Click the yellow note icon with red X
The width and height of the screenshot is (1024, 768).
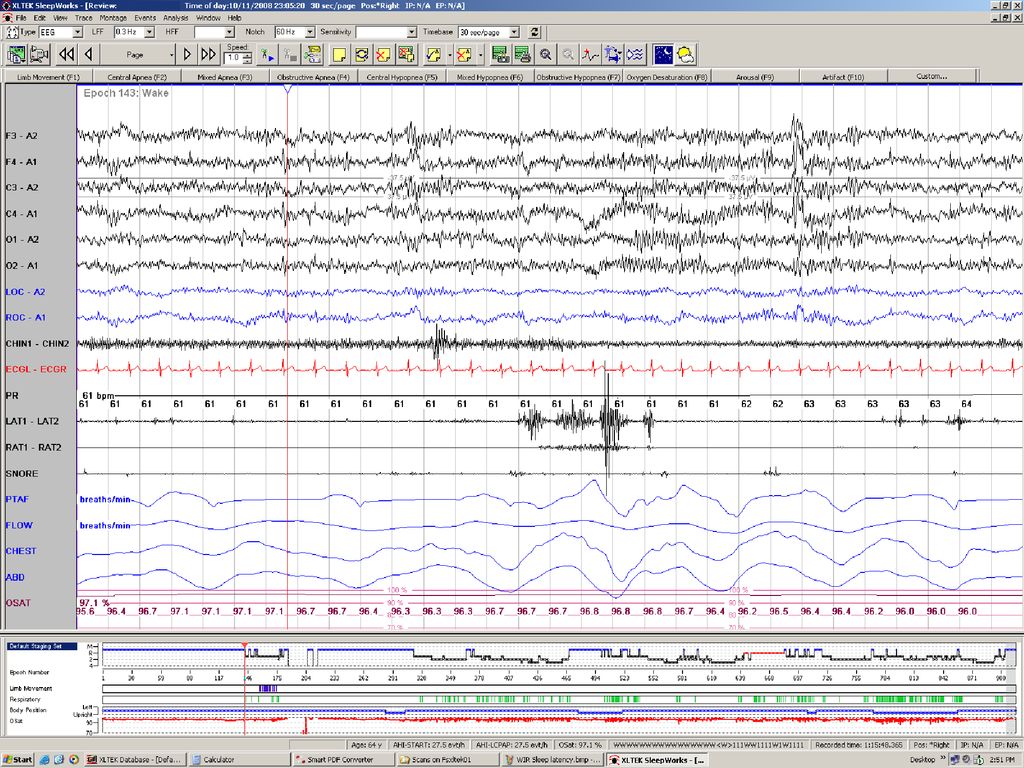pyautogui.click(x=383, y=55)
